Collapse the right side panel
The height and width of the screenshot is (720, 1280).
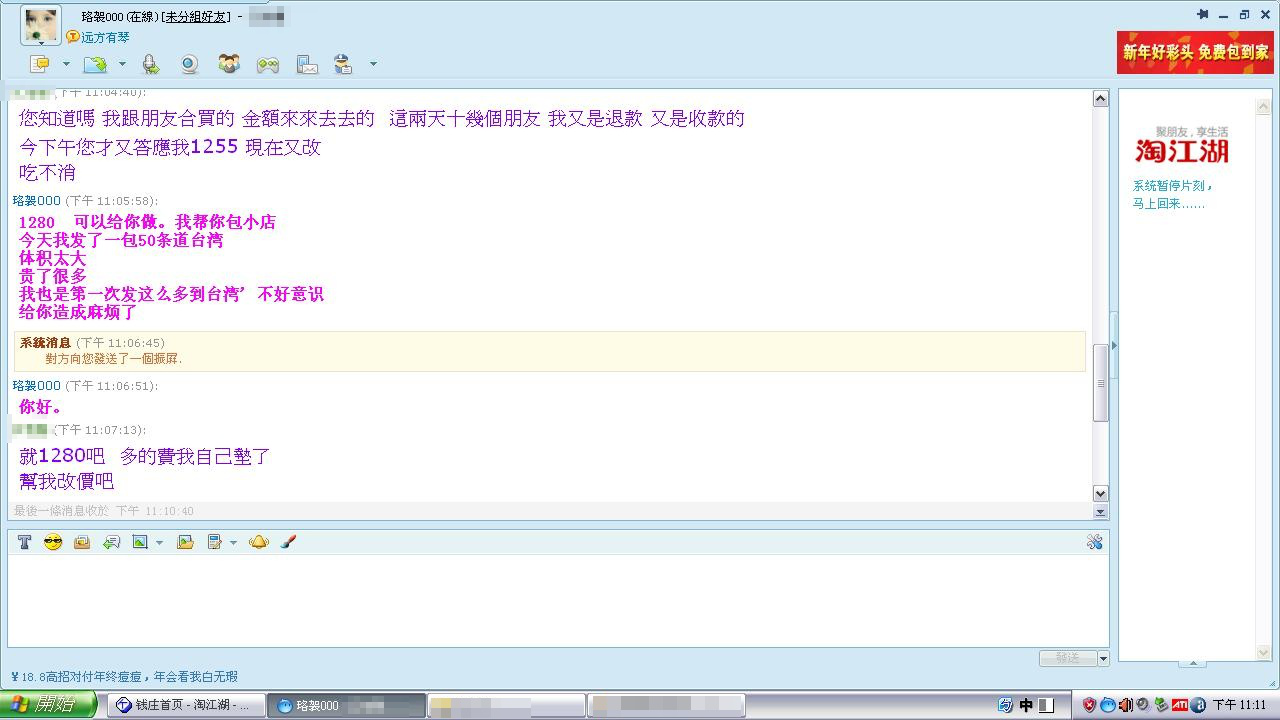click(x=1113, y=346)
